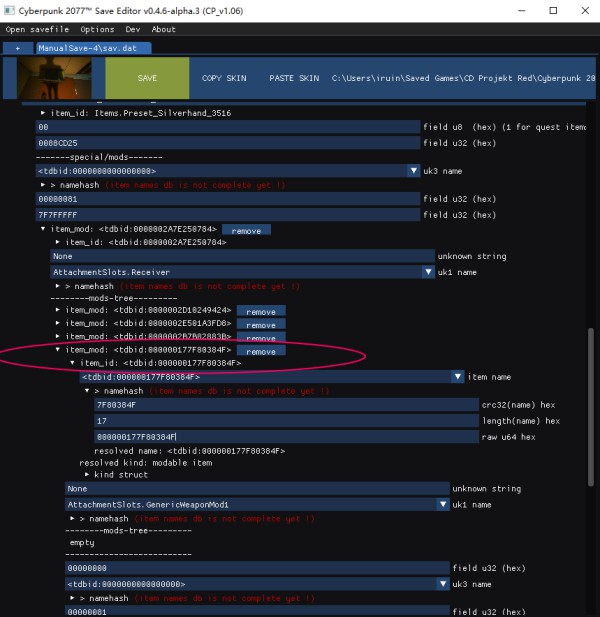Open the AttachmentSlots.GenericWeaponMod1 dropdown
Screen dimensions: 600x617
tap(443, 504)
